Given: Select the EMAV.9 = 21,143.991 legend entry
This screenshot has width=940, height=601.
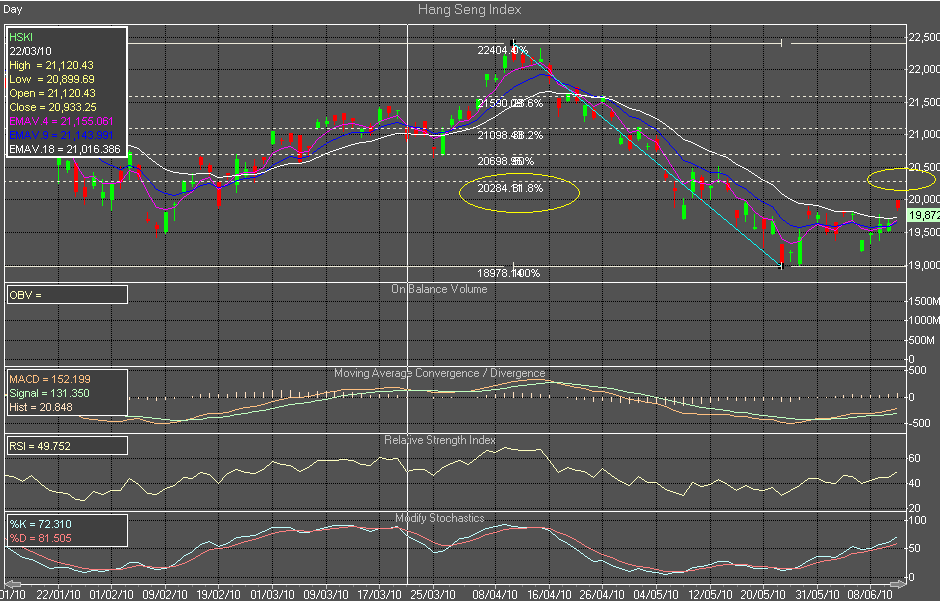Looking at the screenshot, I should 61,135.
